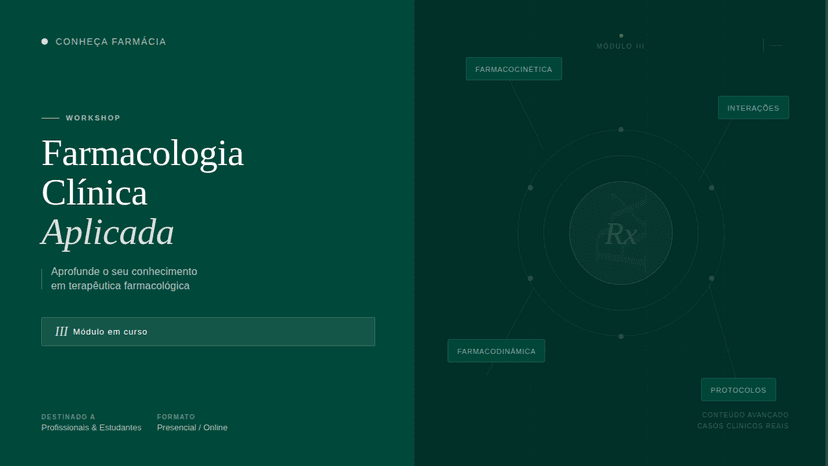Click the WORKSHOP label
Screen dimensions: 828x466
(x=93, y=118)
